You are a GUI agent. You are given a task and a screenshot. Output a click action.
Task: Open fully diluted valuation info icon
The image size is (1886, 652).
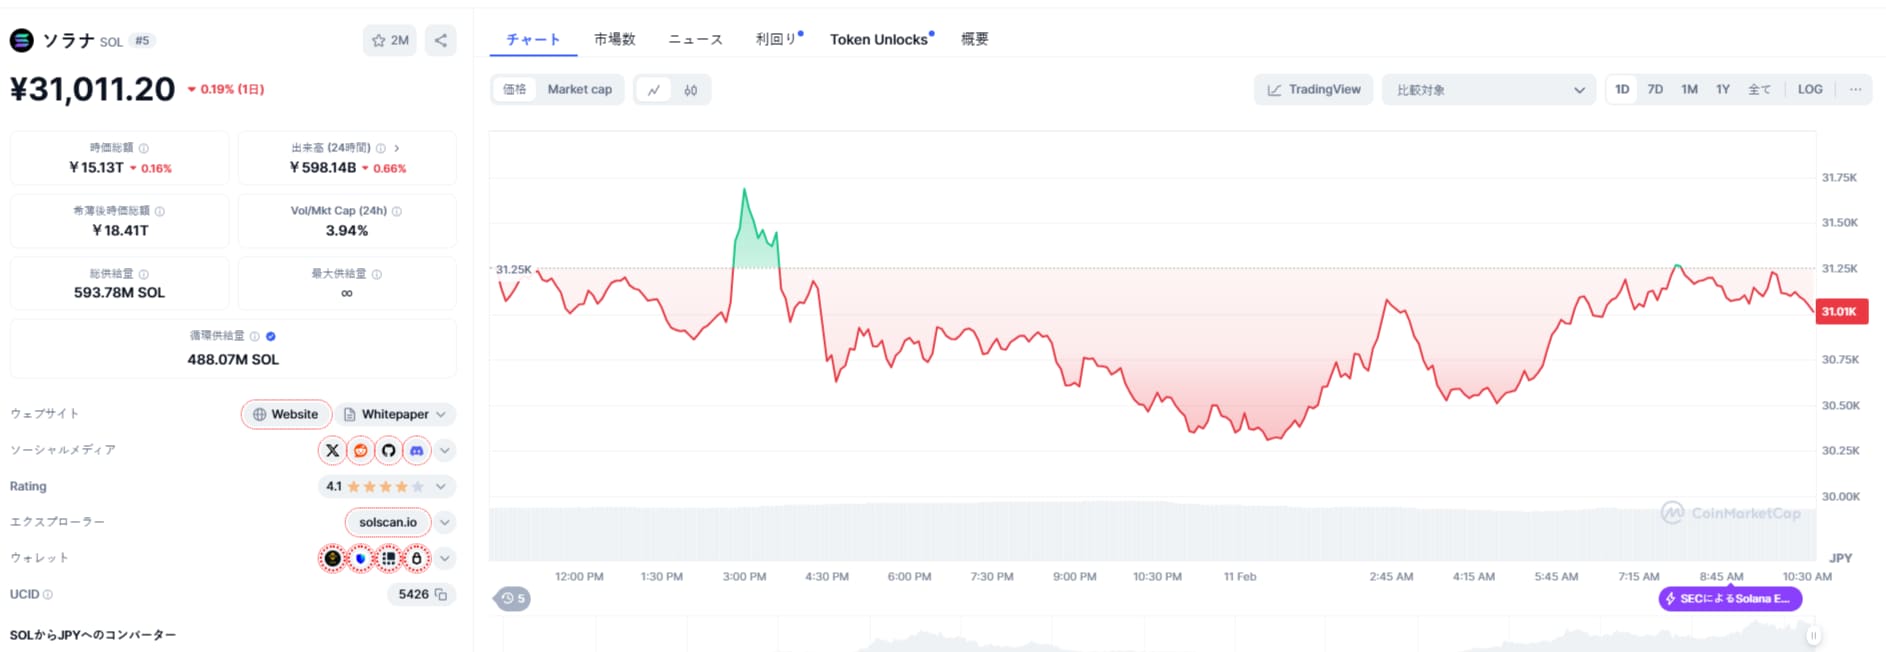(160, 211)
